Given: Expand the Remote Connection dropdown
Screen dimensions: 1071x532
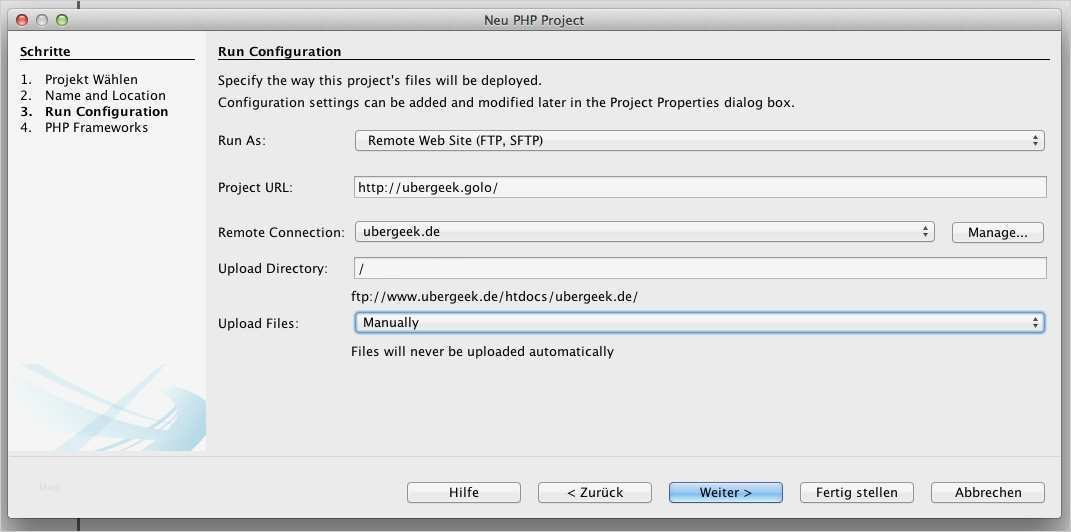Looking at the screenshot, I should (x=644, y=232).
